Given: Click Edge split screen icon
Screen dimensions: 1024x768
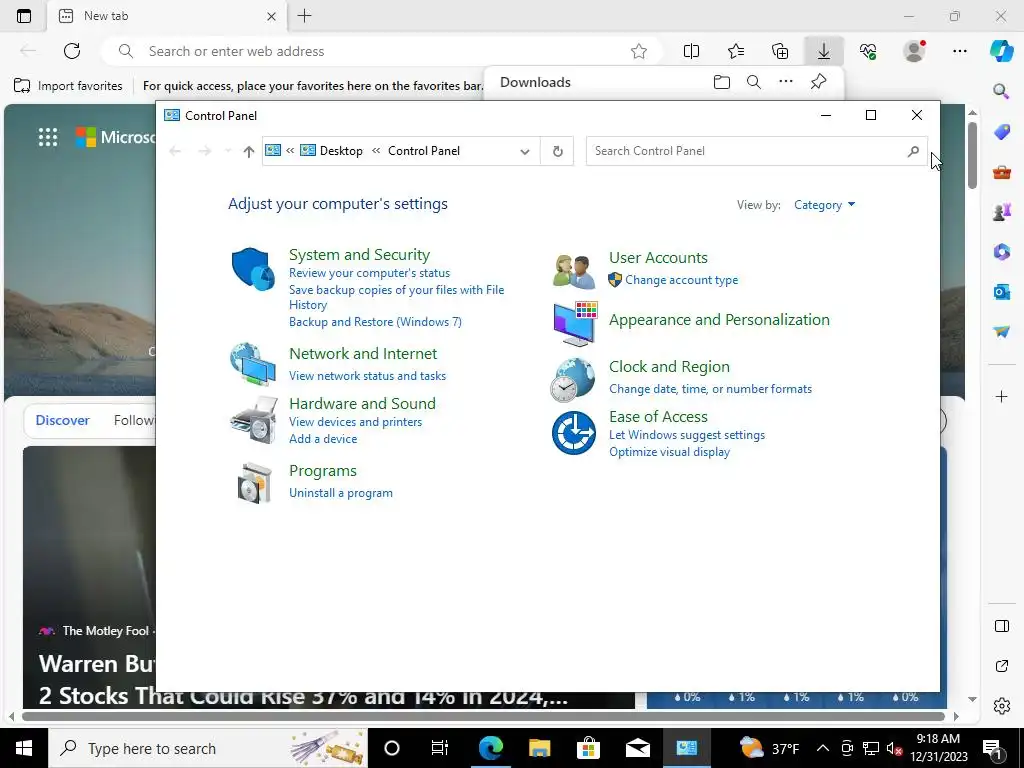Looking at the screenshot, I should coord(691,51).
